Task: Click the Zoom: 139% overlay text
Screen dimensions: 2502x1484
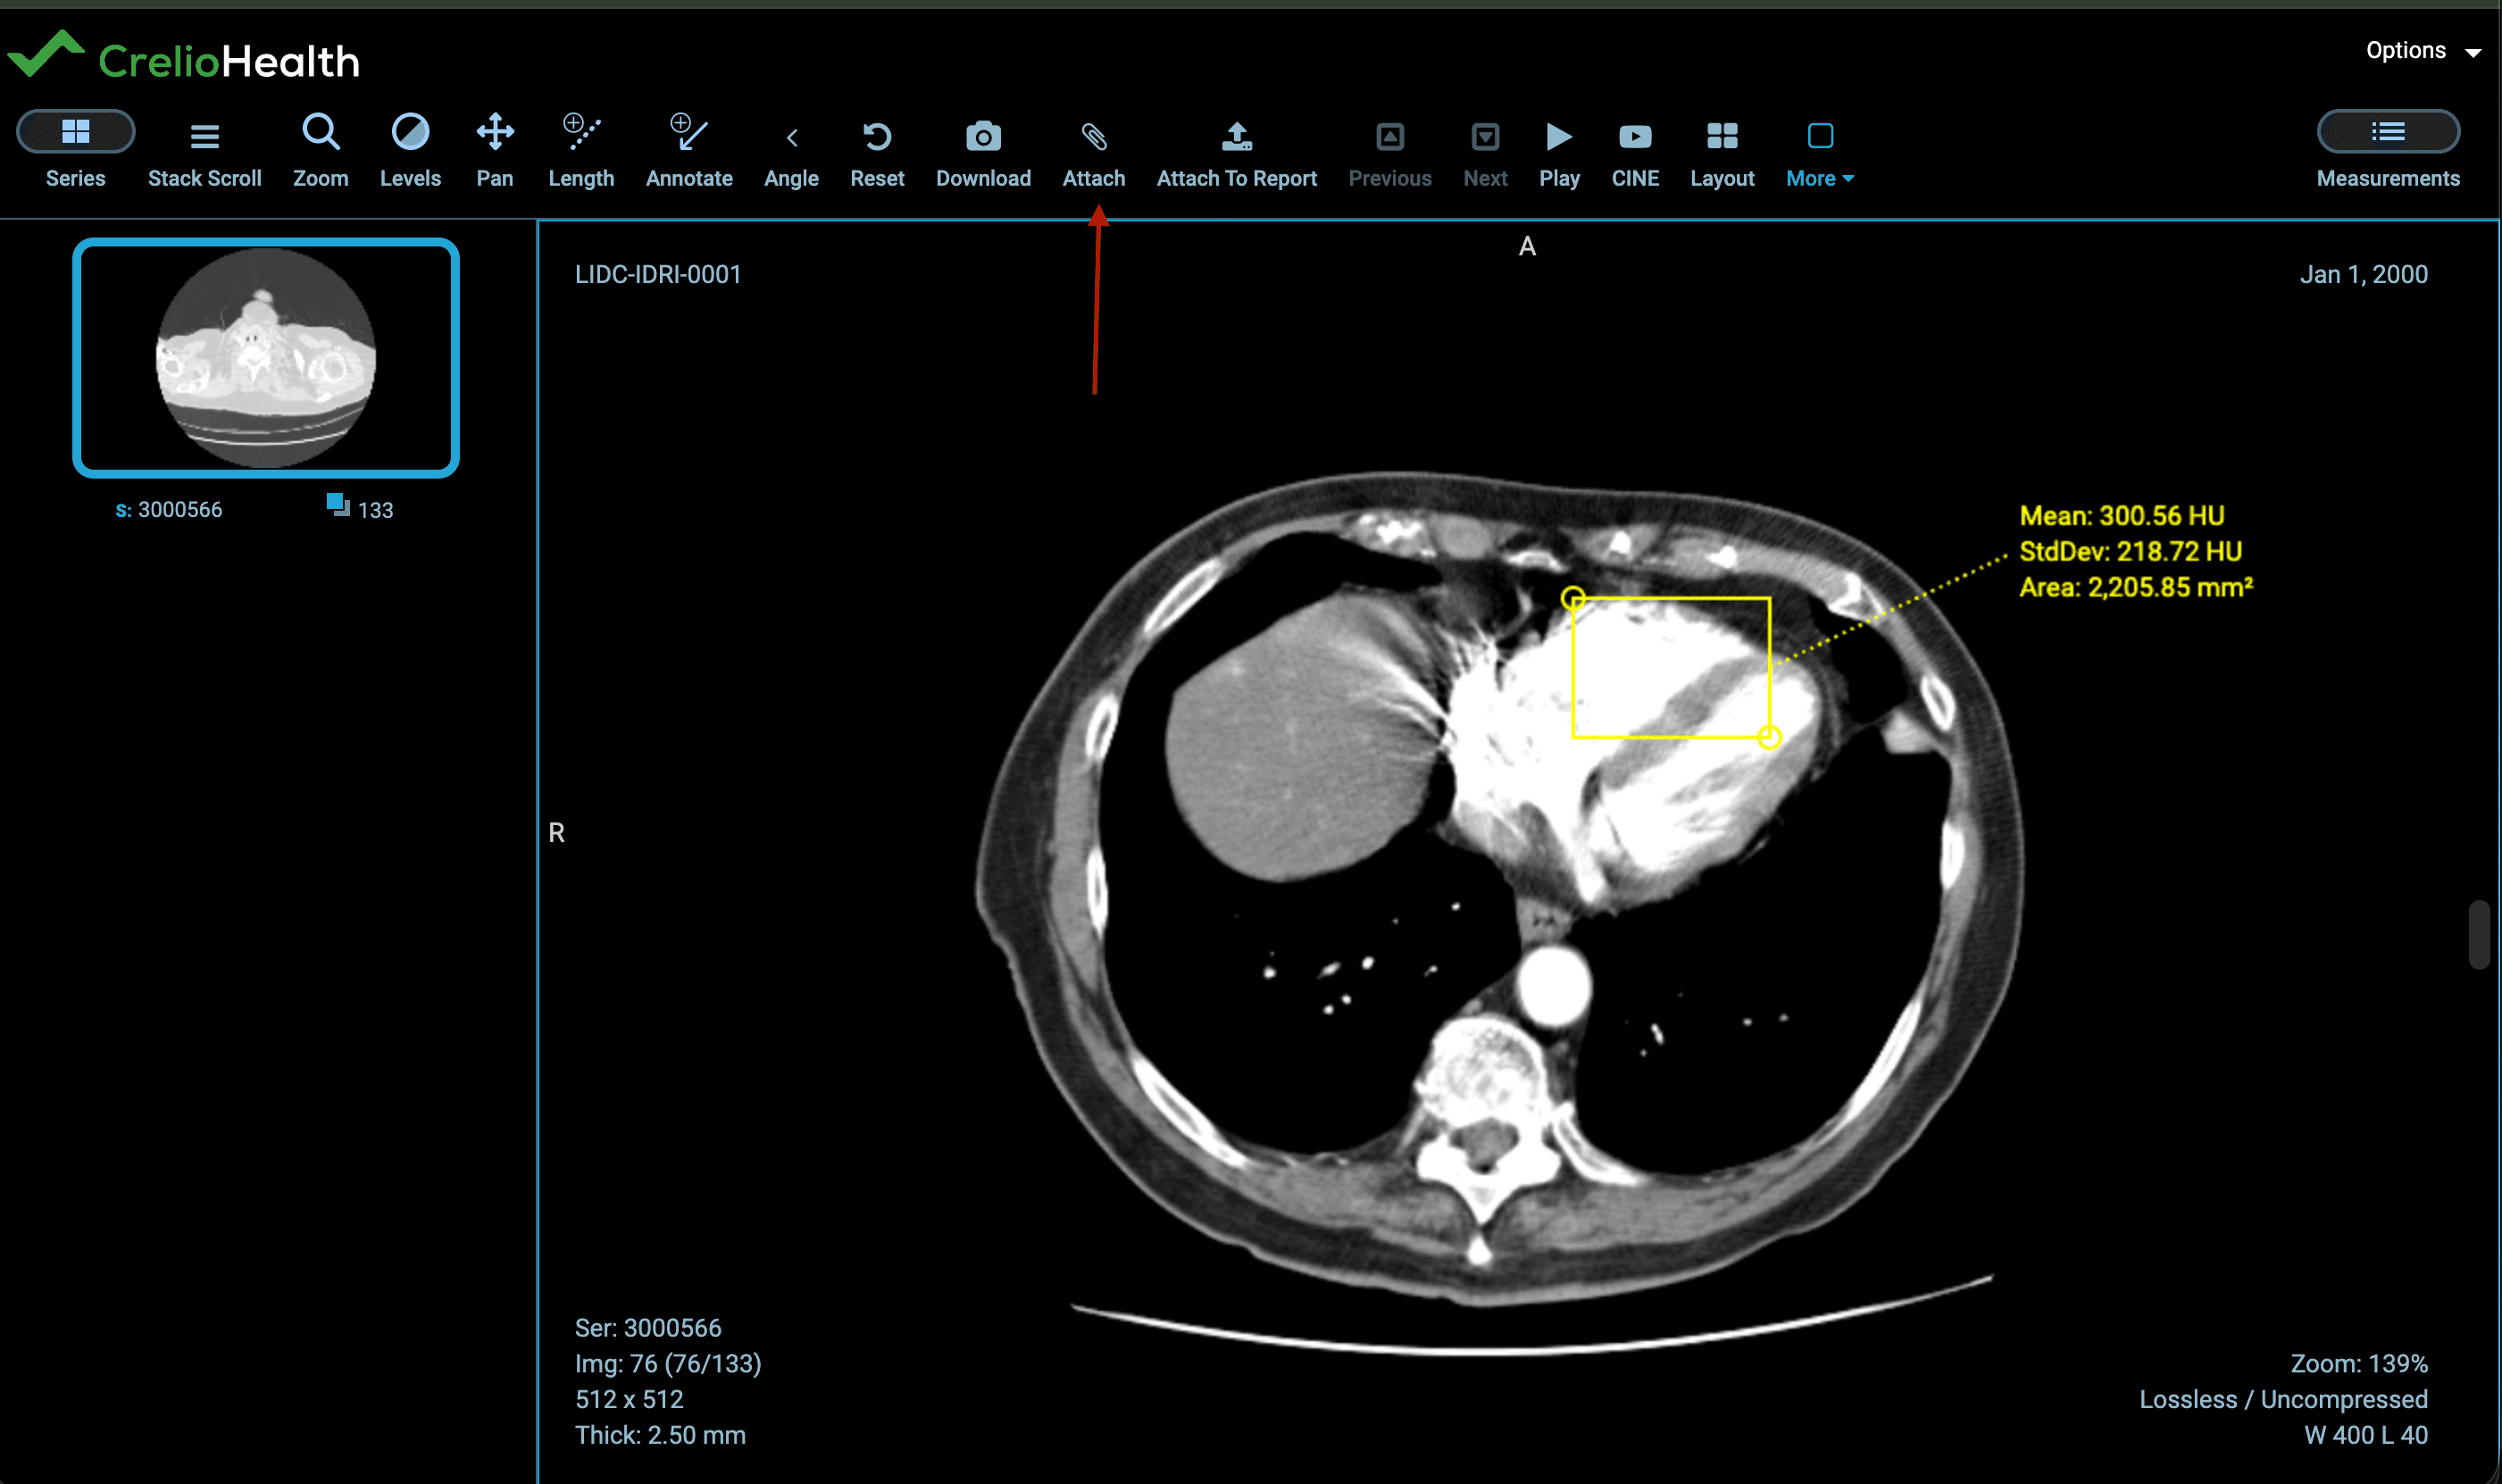Action: click(2359, 1364)
